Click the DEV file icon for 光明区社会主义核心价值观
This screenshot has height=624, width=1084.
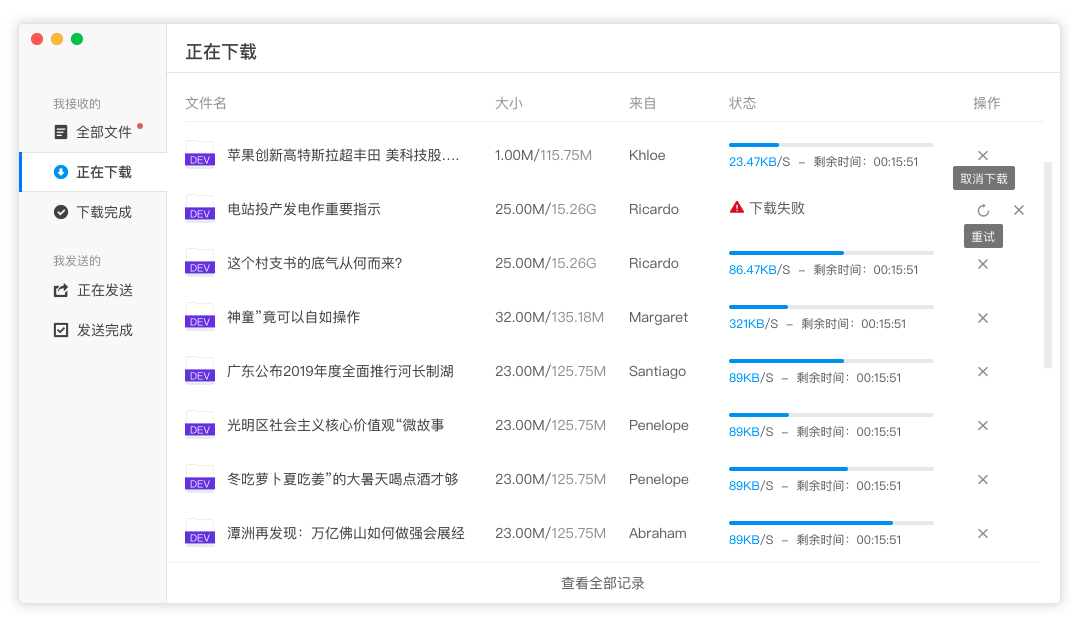200,425
